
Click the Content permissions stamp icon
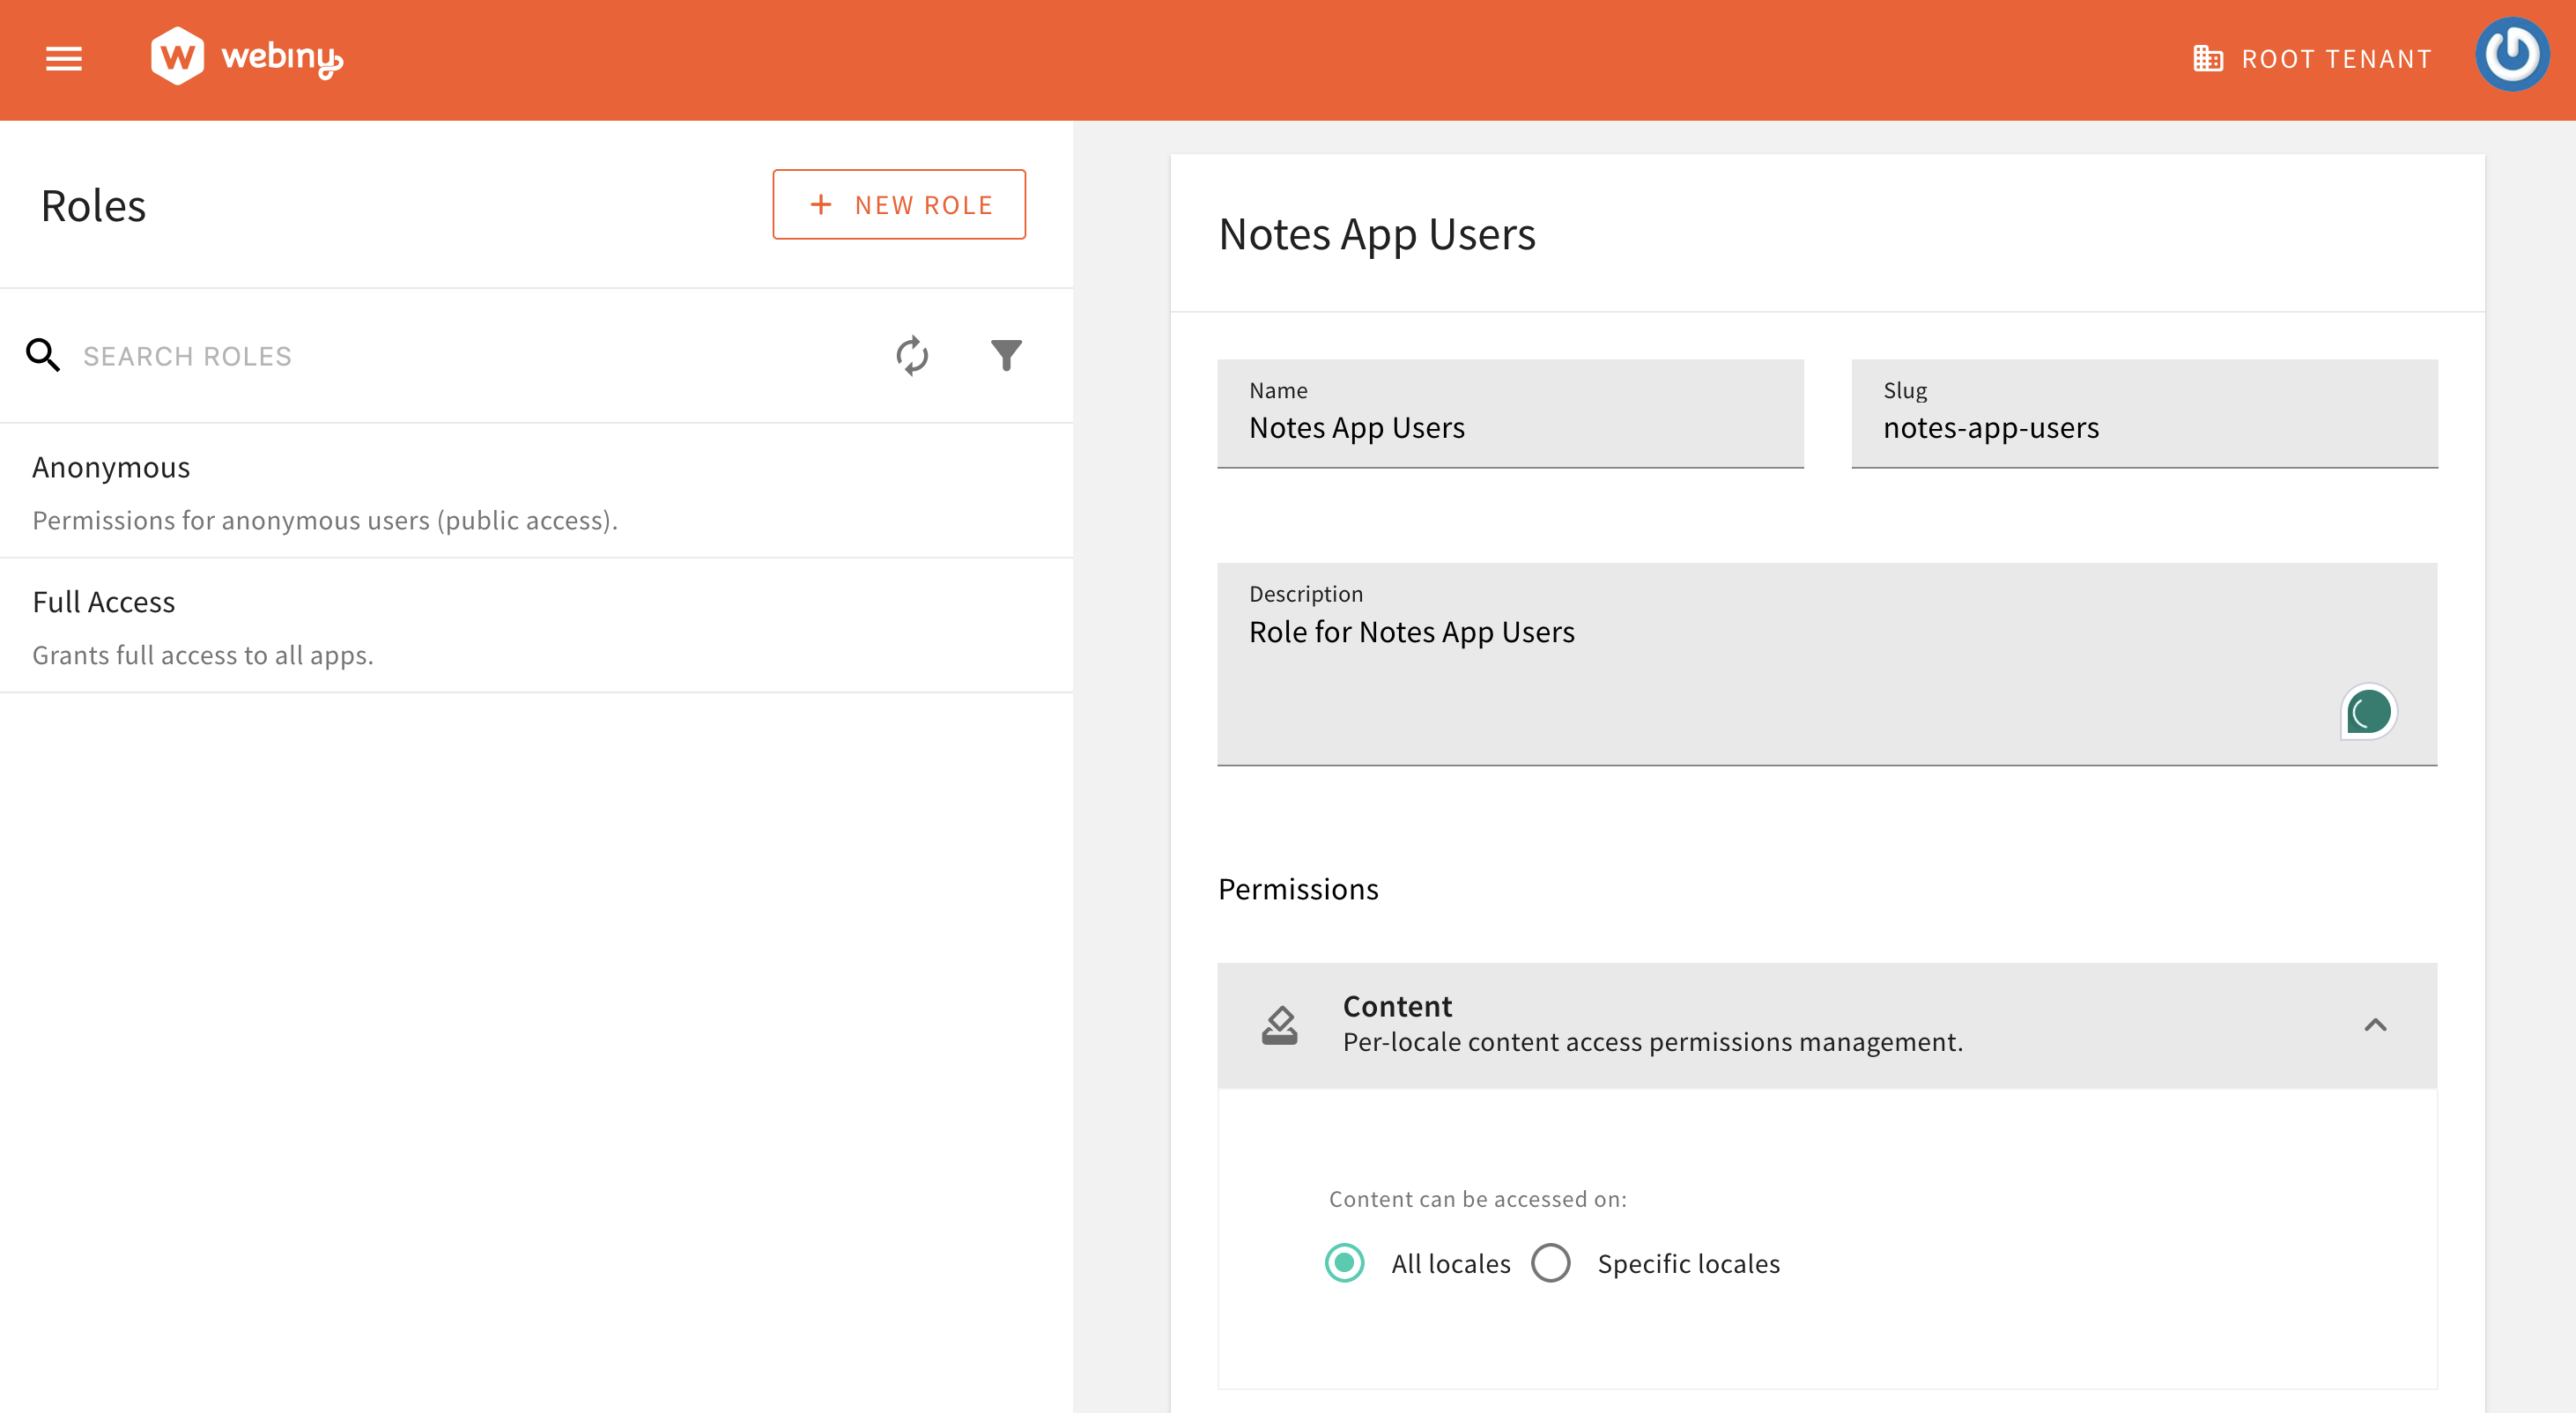point(1279,1025)
